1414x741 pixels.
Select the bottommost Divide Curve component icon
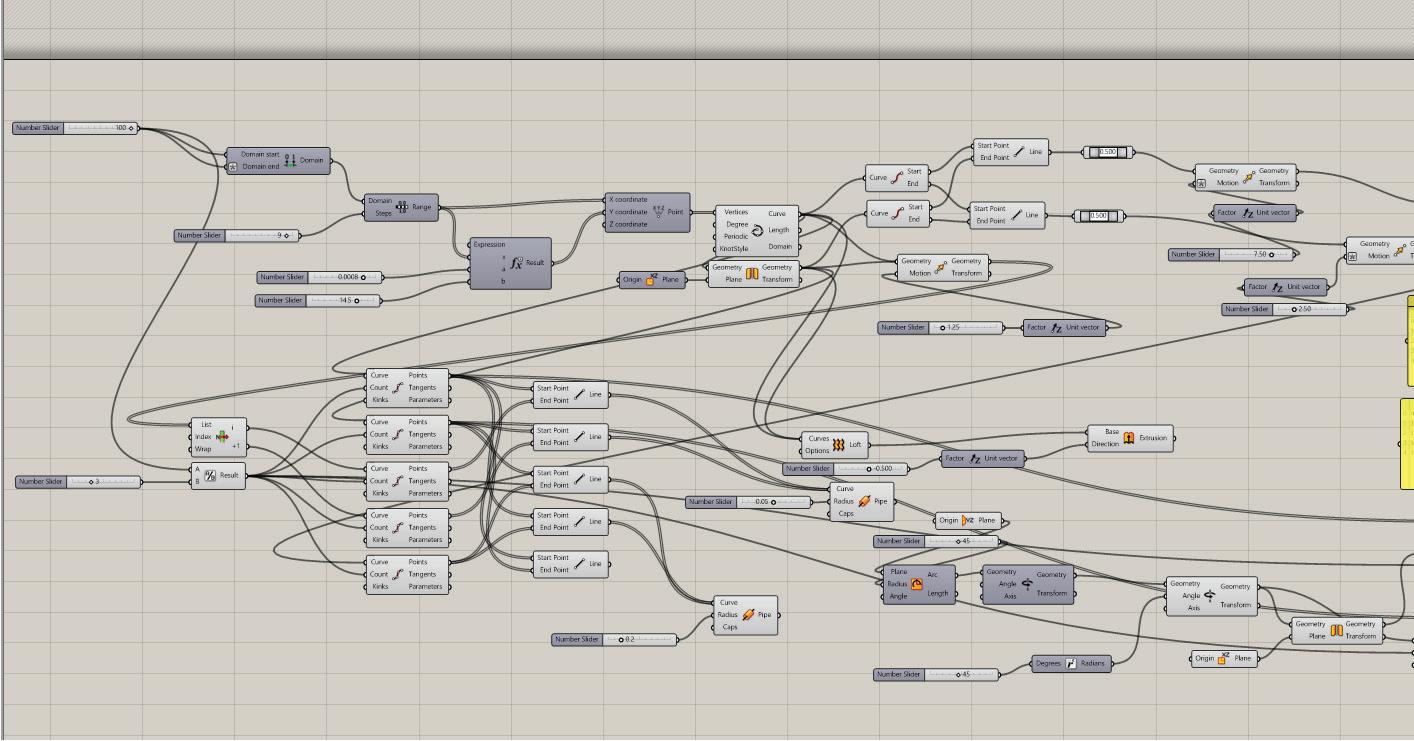[x=399, y=574]
